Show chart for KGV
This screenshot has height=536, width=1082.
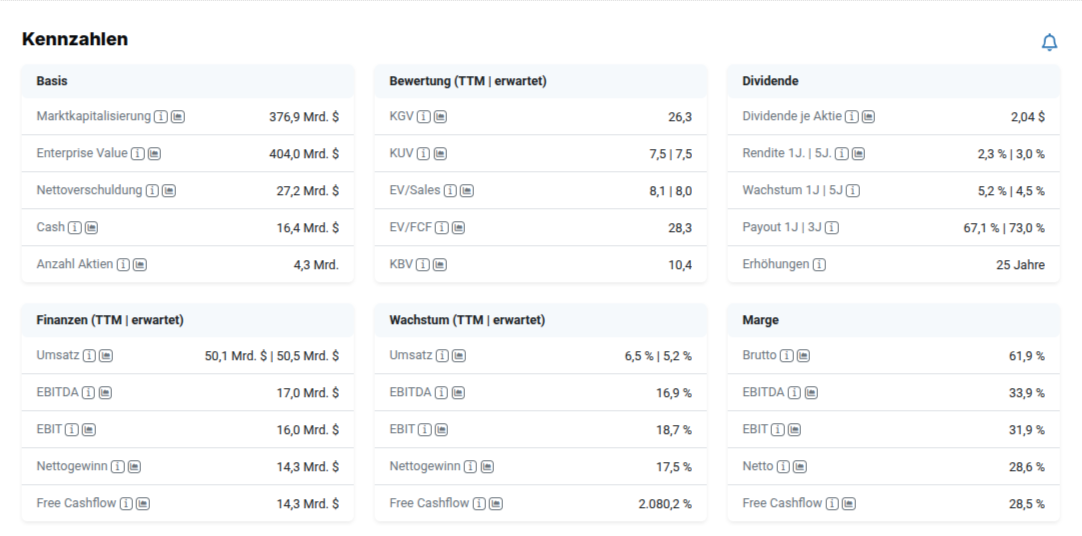[x=440, y=117]
